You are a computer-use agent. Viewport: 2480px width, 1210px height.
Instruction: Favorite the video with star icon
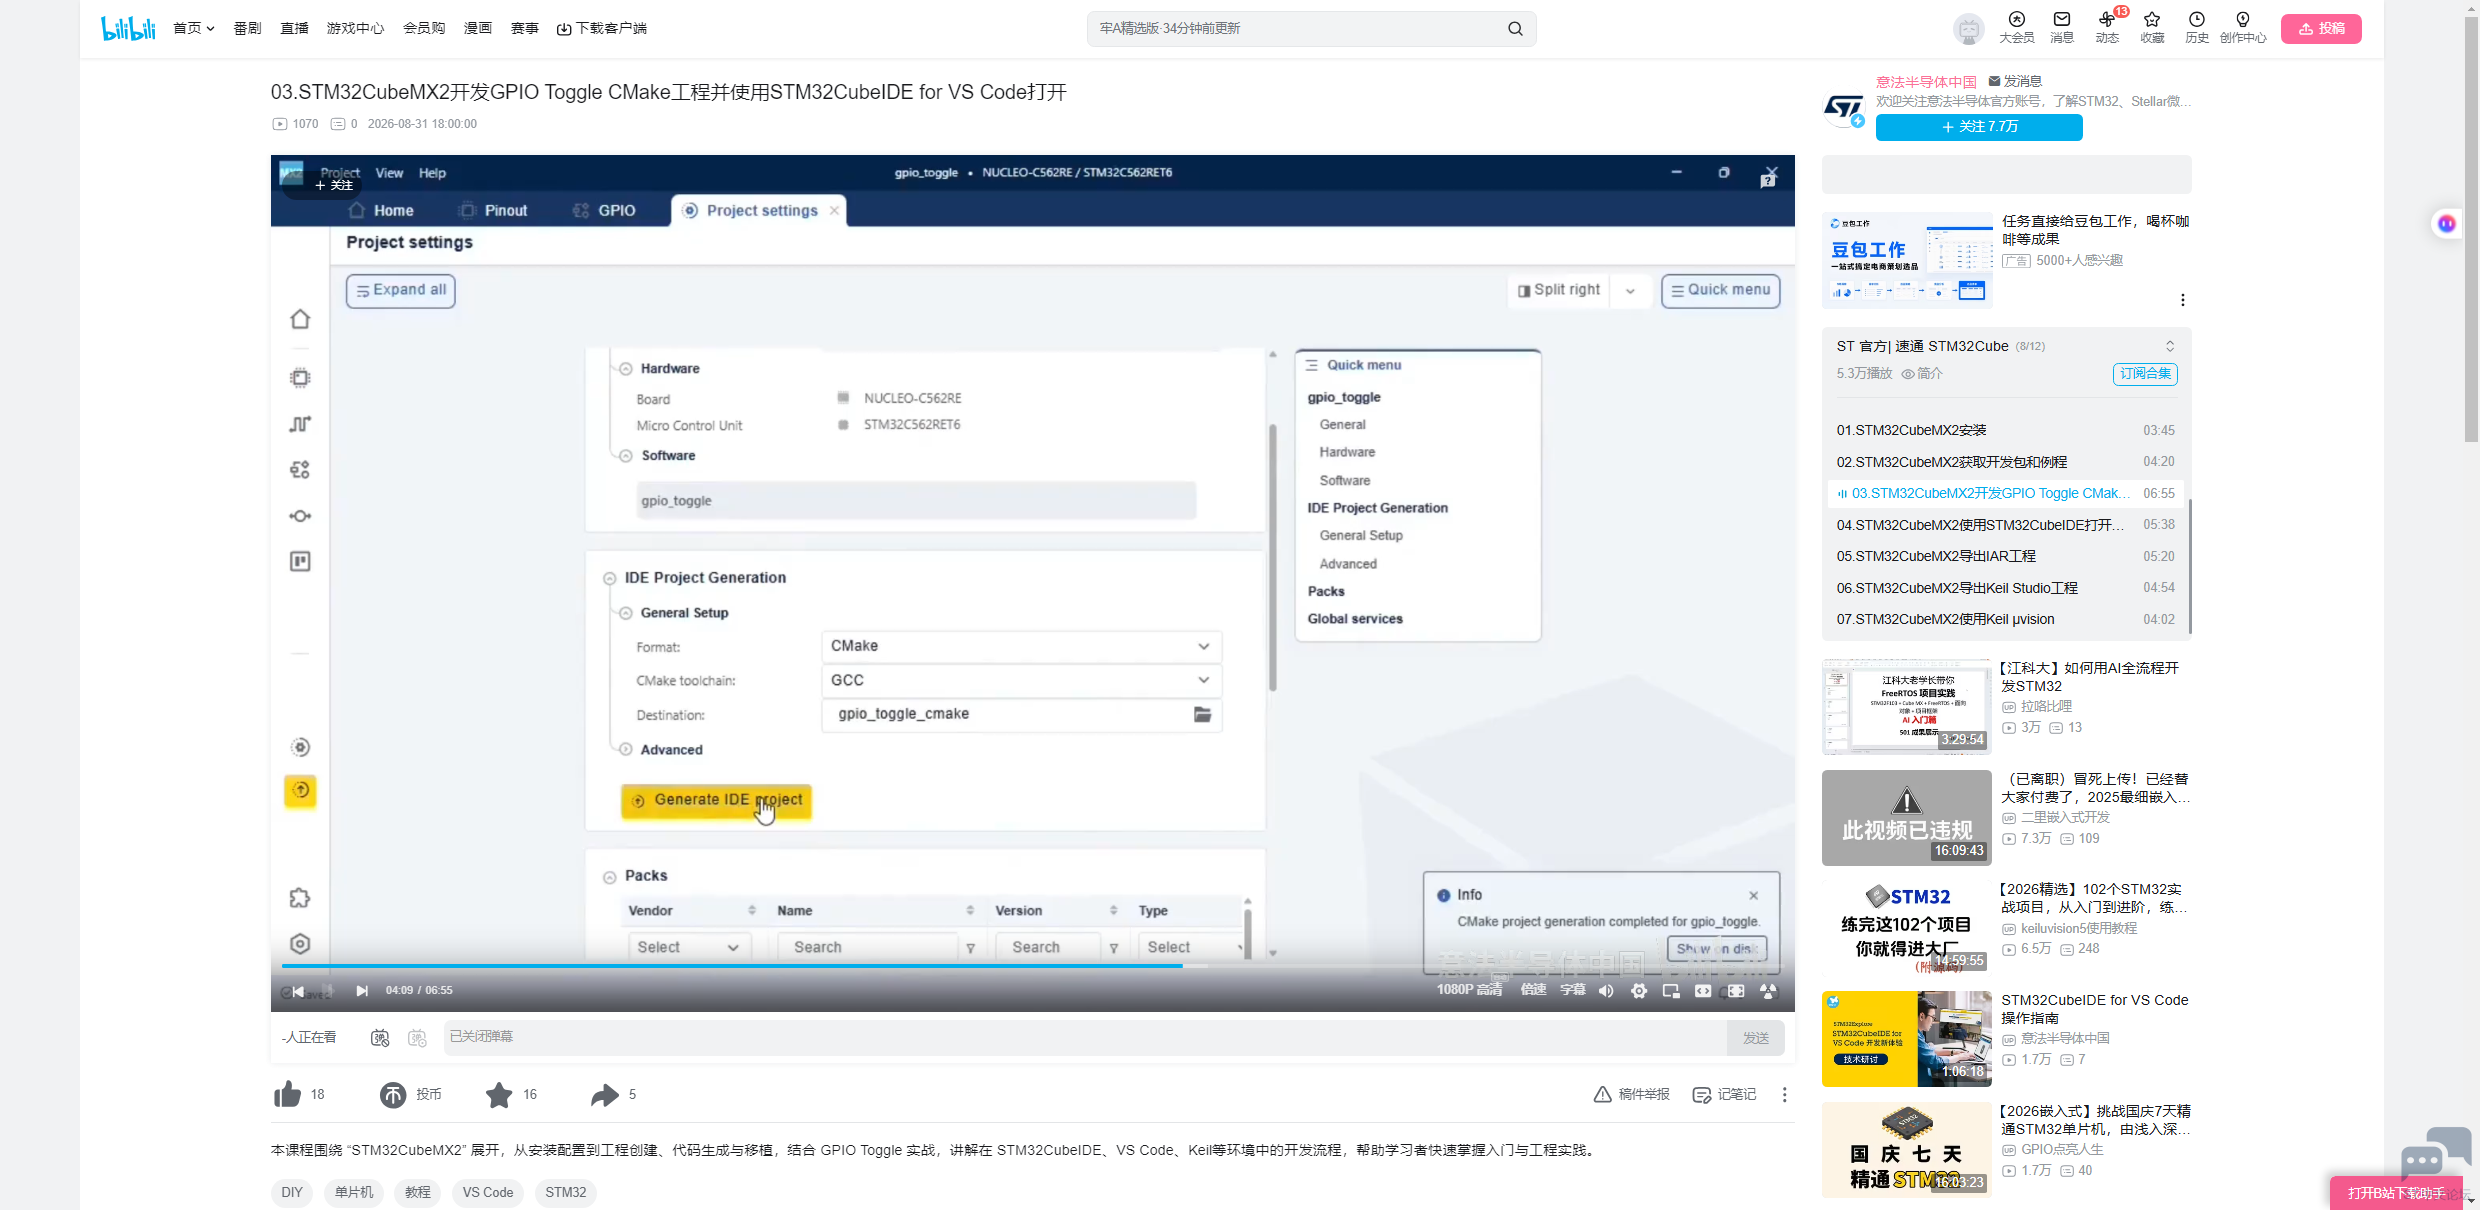click(499, 1095)
